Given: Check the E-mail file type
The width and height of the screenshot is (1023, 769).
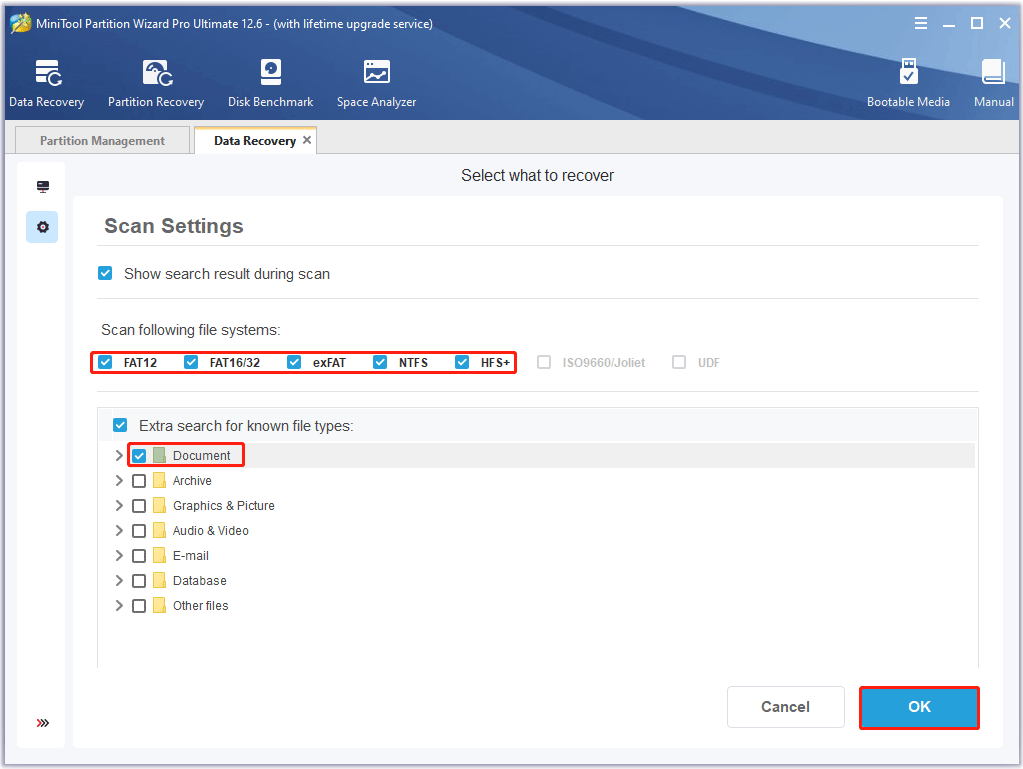Looking at the screenshot, I should point(139,556).
